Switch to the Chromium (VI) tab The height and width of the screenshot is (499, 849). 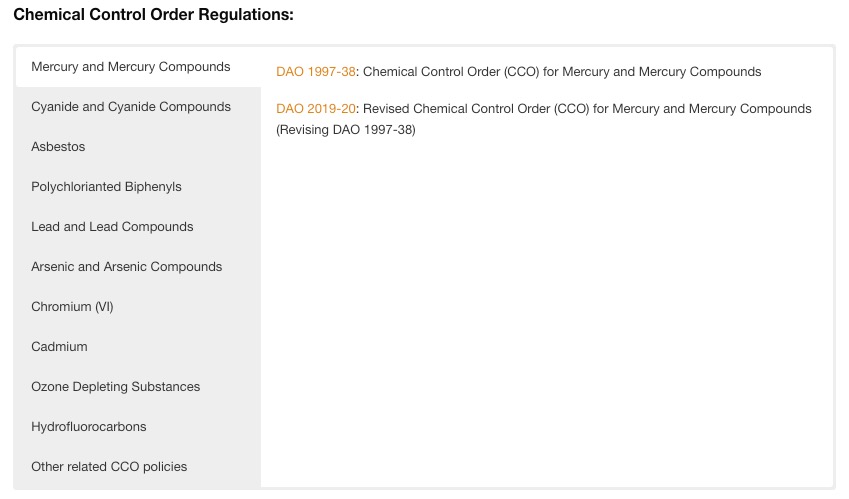point(138,307)
